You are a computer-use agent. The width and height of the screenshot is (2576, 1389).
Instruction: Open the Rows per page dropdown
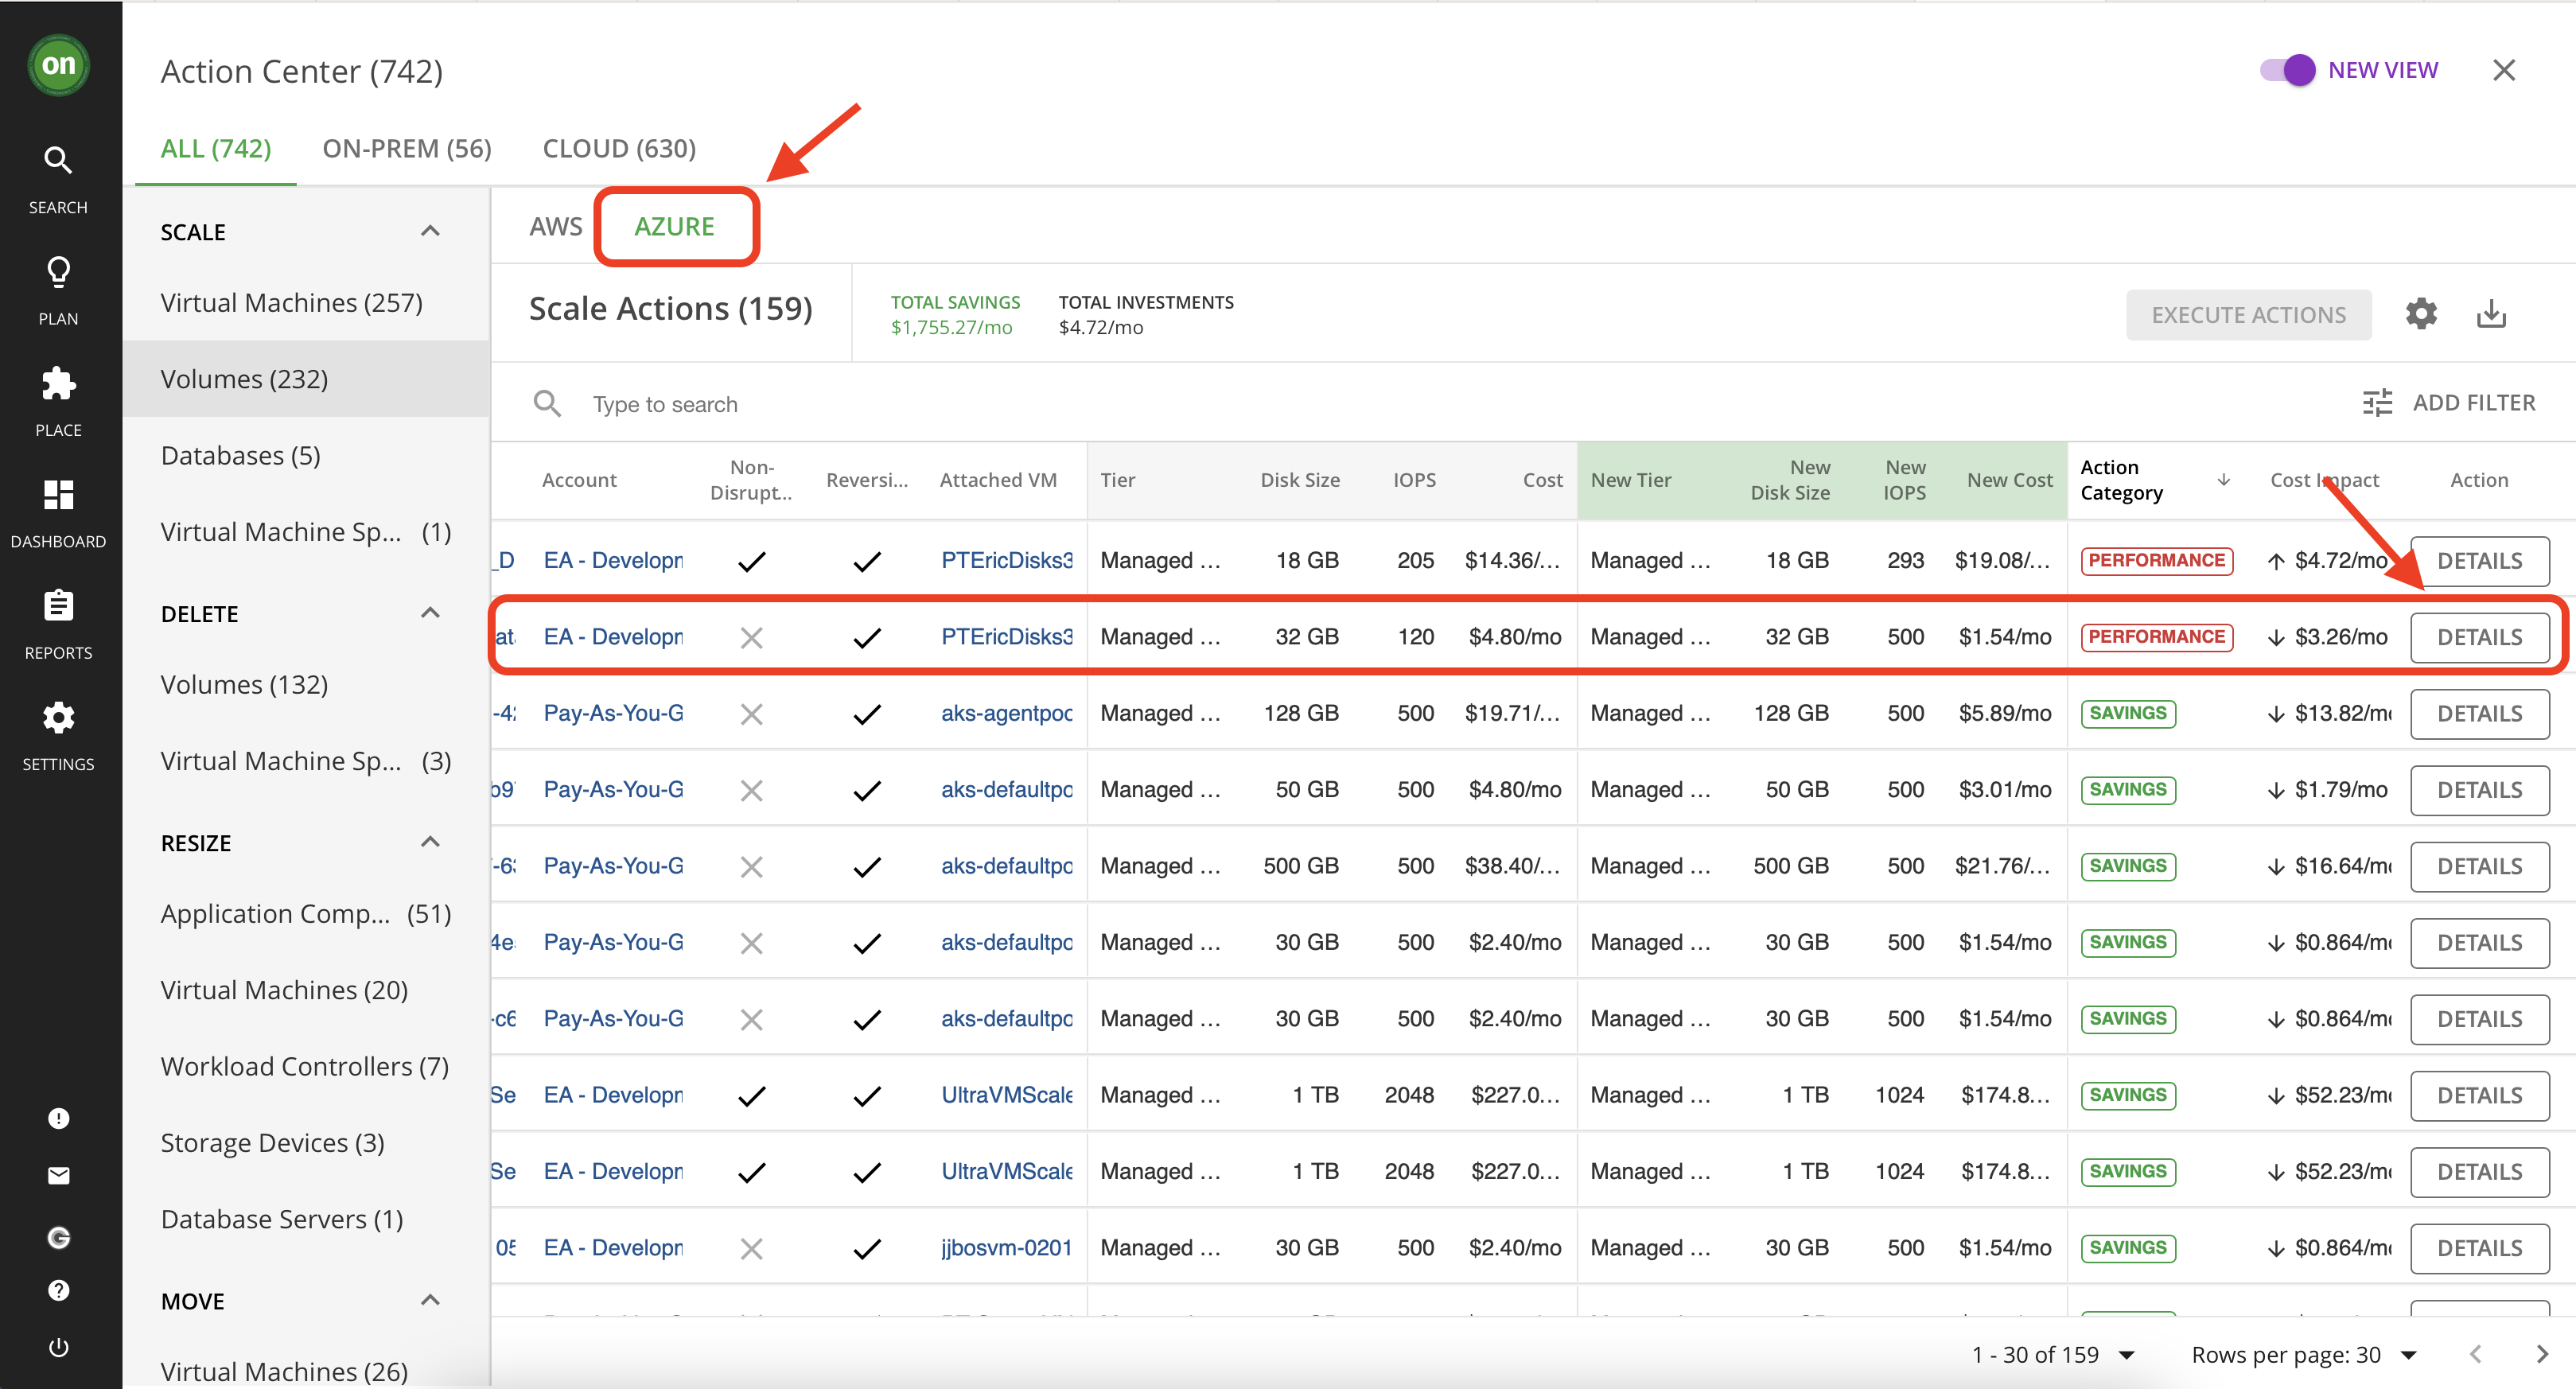[x=2409, y=1355]
